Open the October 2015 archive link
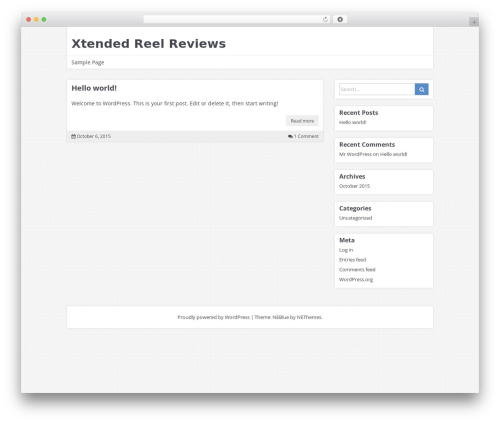Viewport: 500px width, 423px height. (354, 186)
